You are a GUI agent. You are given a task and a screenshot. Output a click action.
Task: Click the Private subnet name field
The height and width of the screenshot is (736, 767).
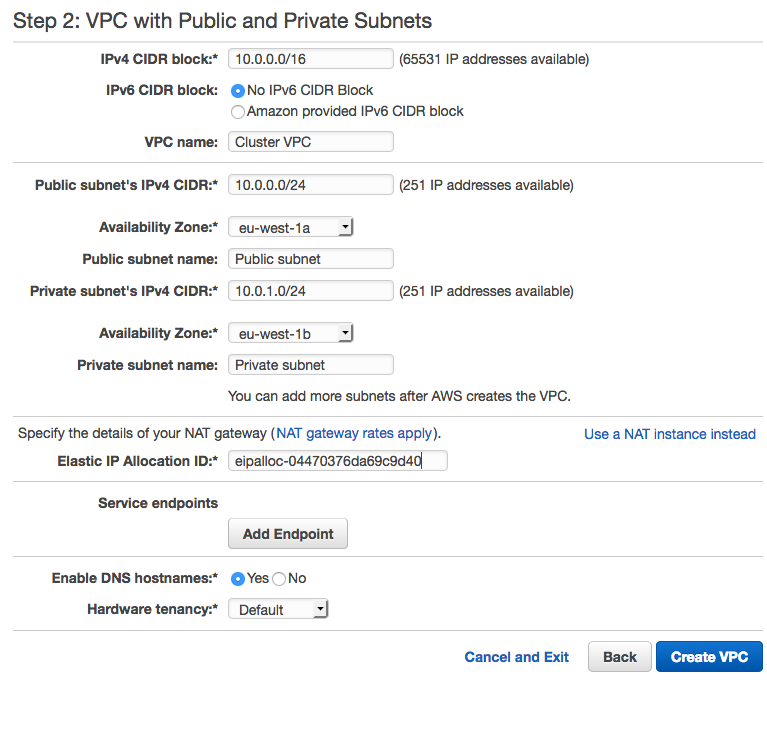pyautogui.click(x=311, y=365)
